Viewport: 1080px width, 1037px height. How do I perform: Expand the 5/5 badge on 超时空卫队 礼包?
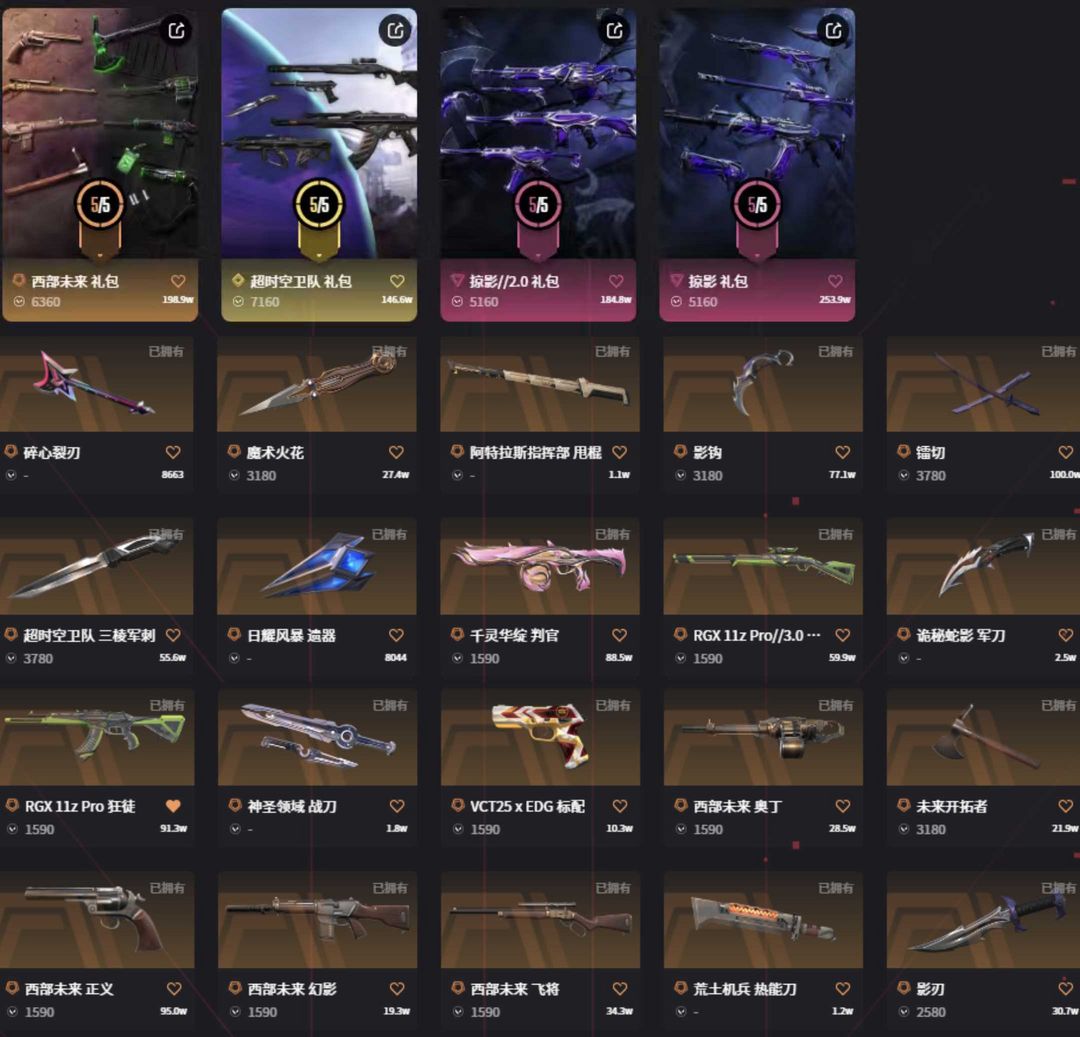click(319, 205)
